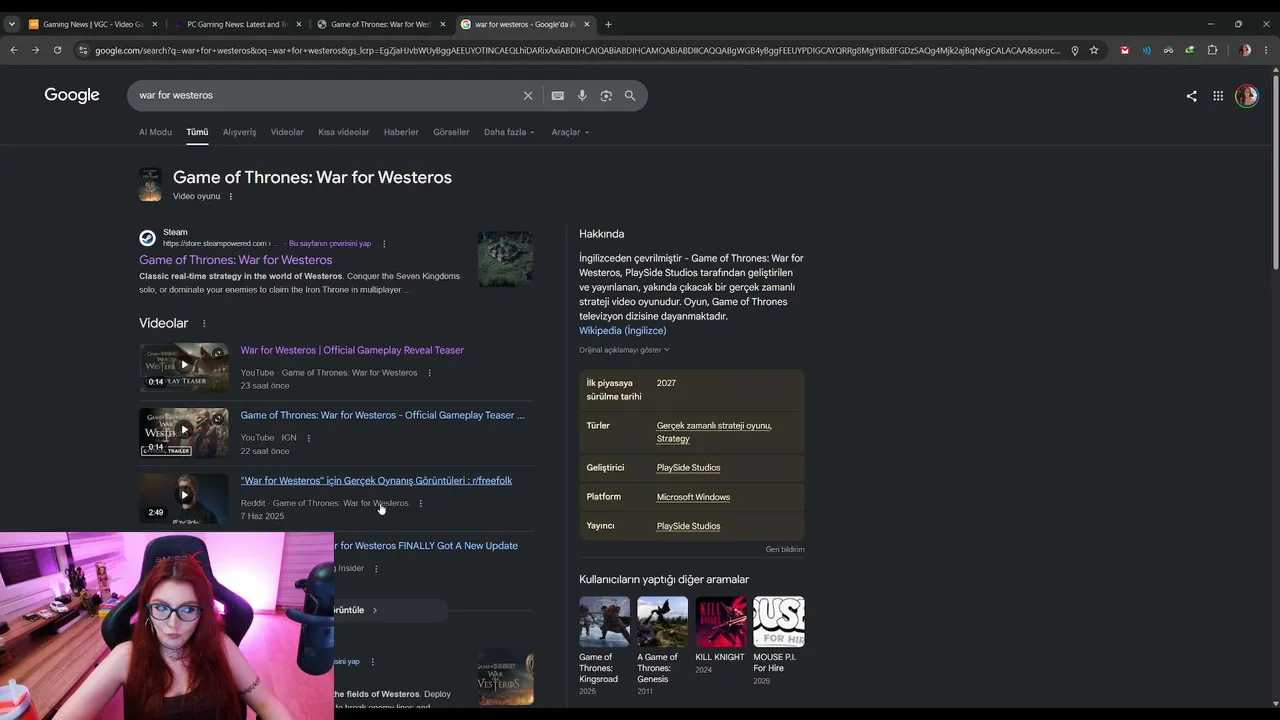The width and height of the screenshot is (1280, 720).
Task: Open the Gerçek zamanlı strateji oyunu genre link
Action: click(714, 426)
